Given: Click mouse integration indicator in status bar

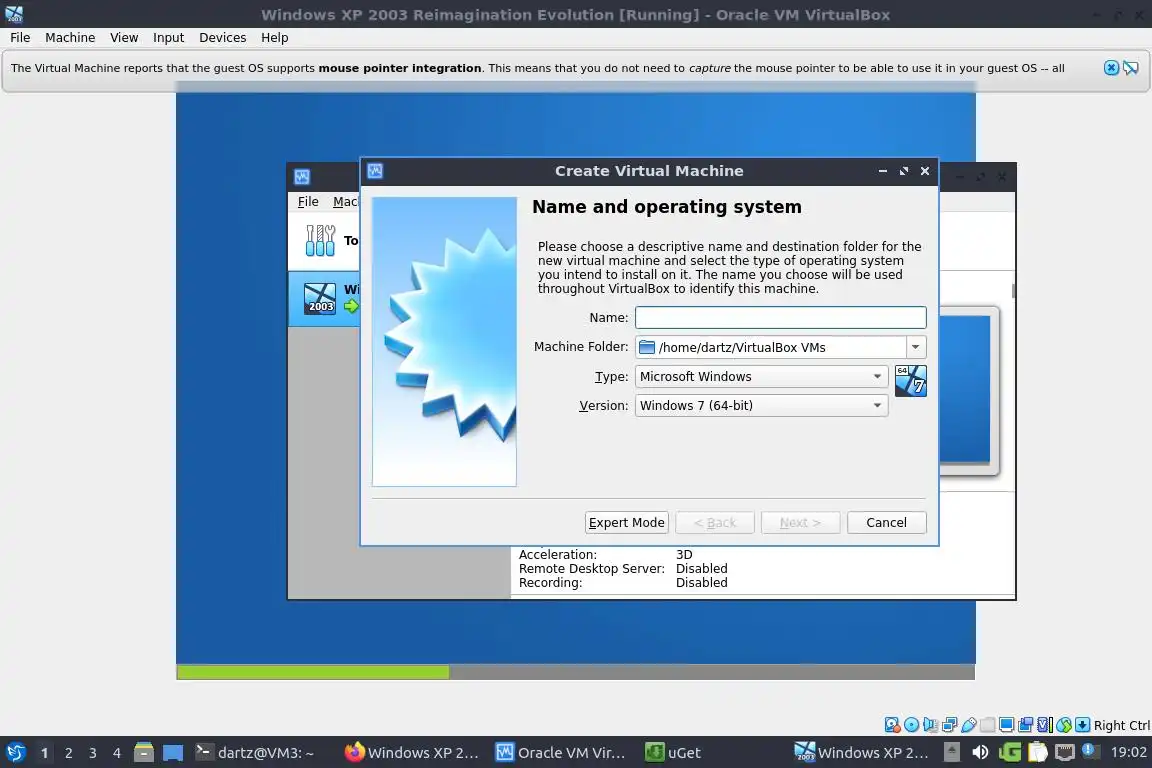Looking at the screenshot, I should pyautogui.click(x=1063, y=725).
